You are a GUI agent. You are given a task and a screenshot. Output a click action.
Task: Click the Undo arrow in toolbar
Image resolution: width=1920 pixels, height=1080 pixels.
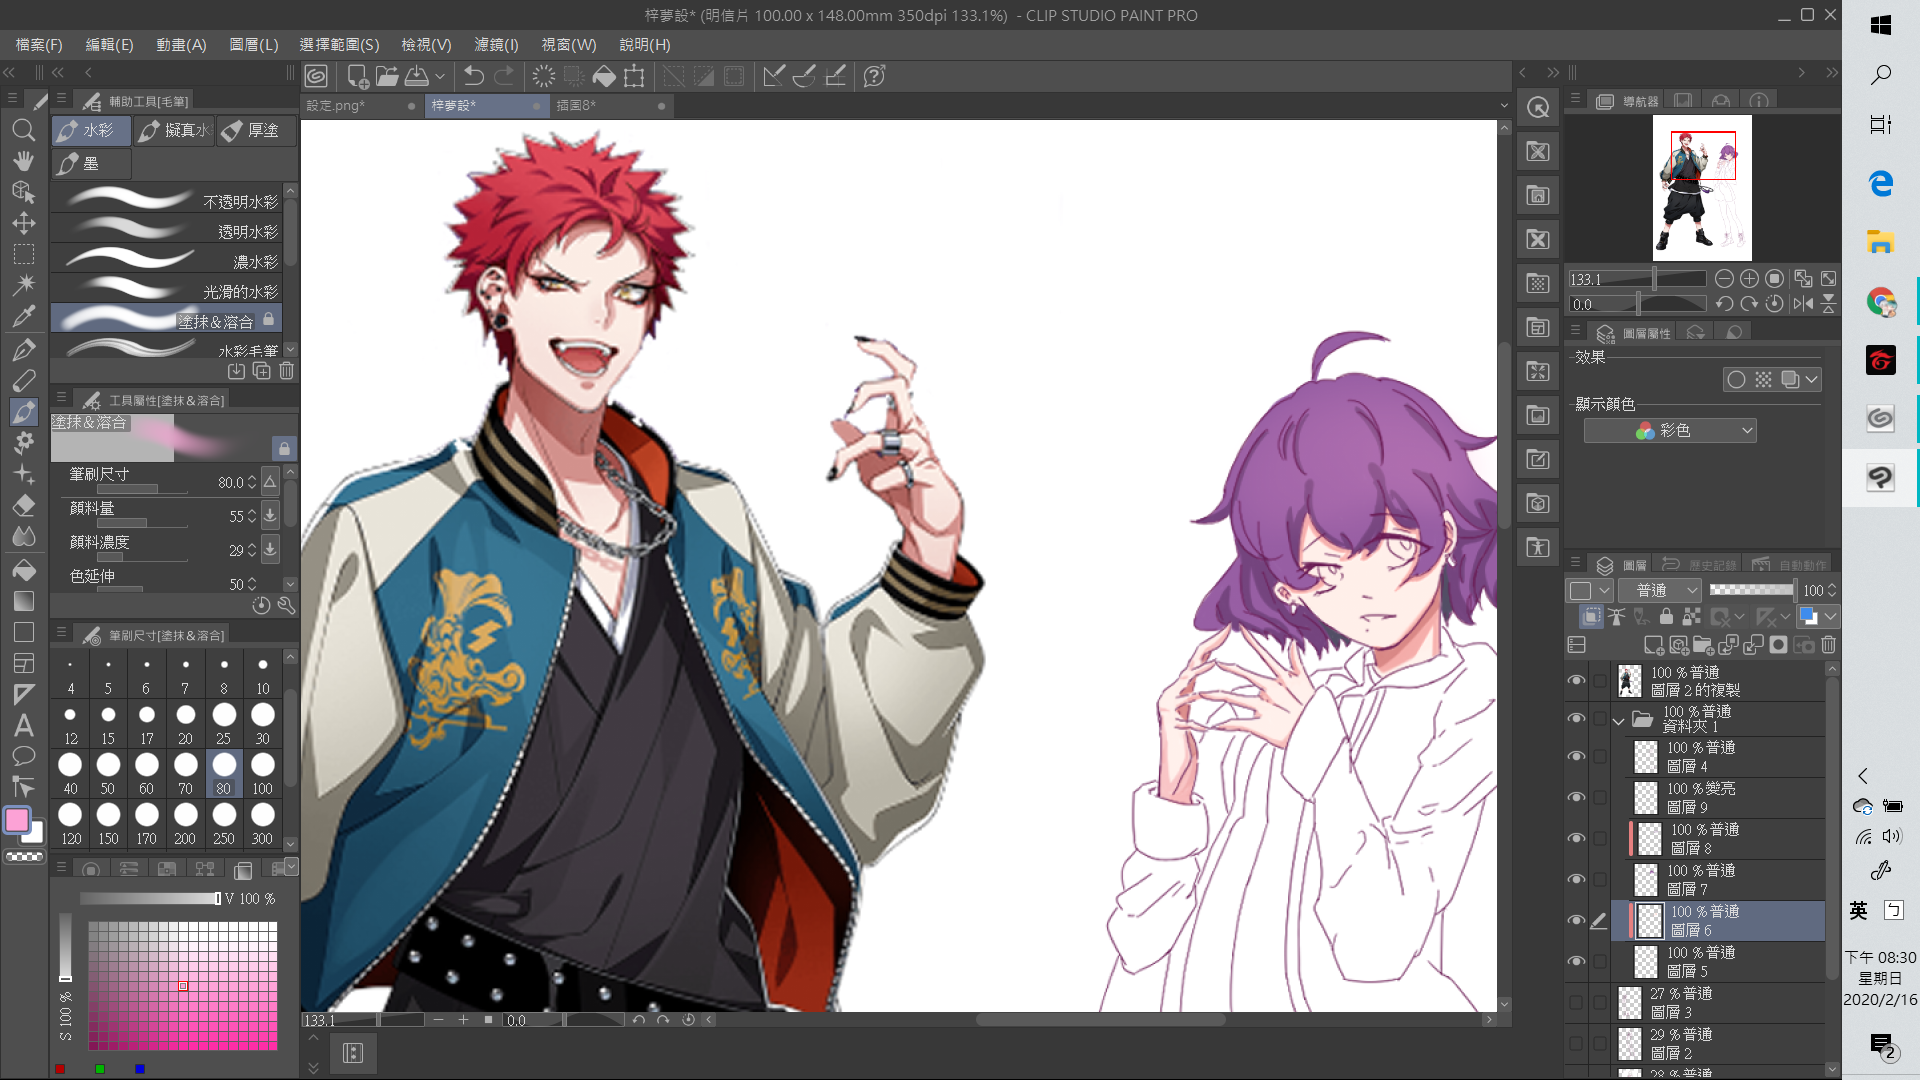[x=474, y=76]
